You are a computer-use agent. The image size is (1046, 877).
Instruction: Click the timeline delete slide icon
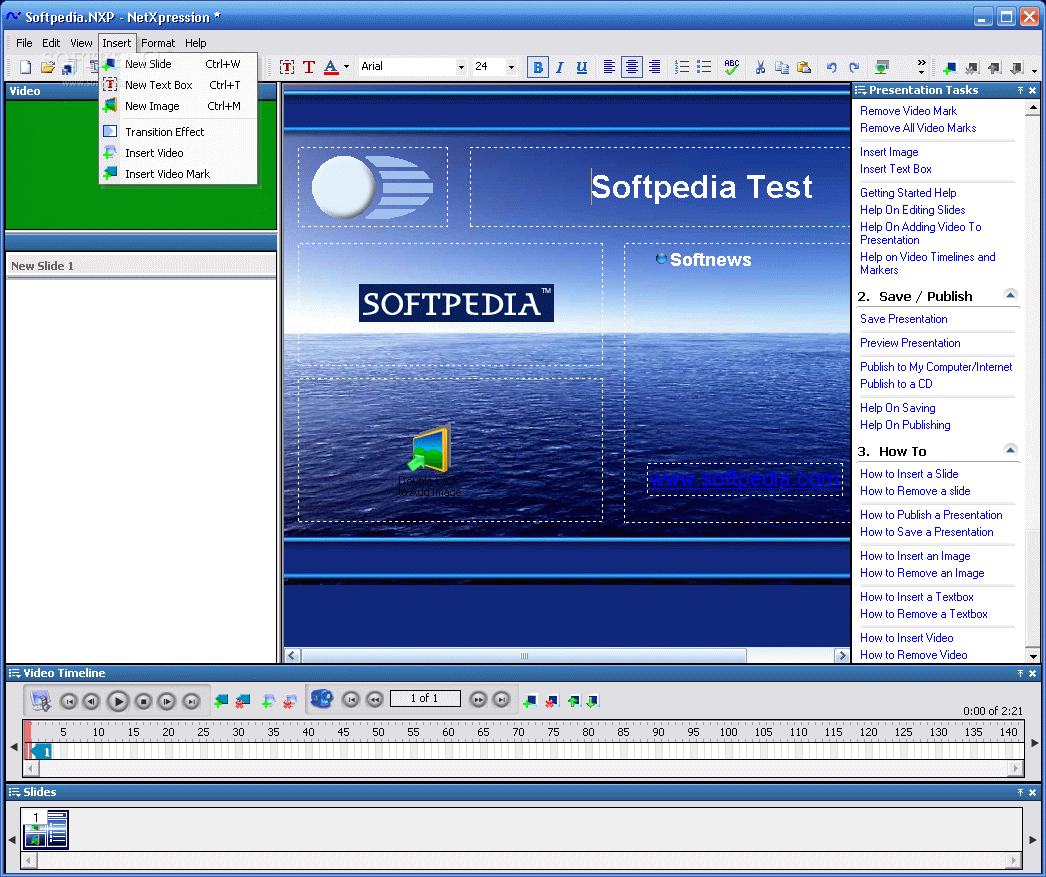(x=552, y=701)
